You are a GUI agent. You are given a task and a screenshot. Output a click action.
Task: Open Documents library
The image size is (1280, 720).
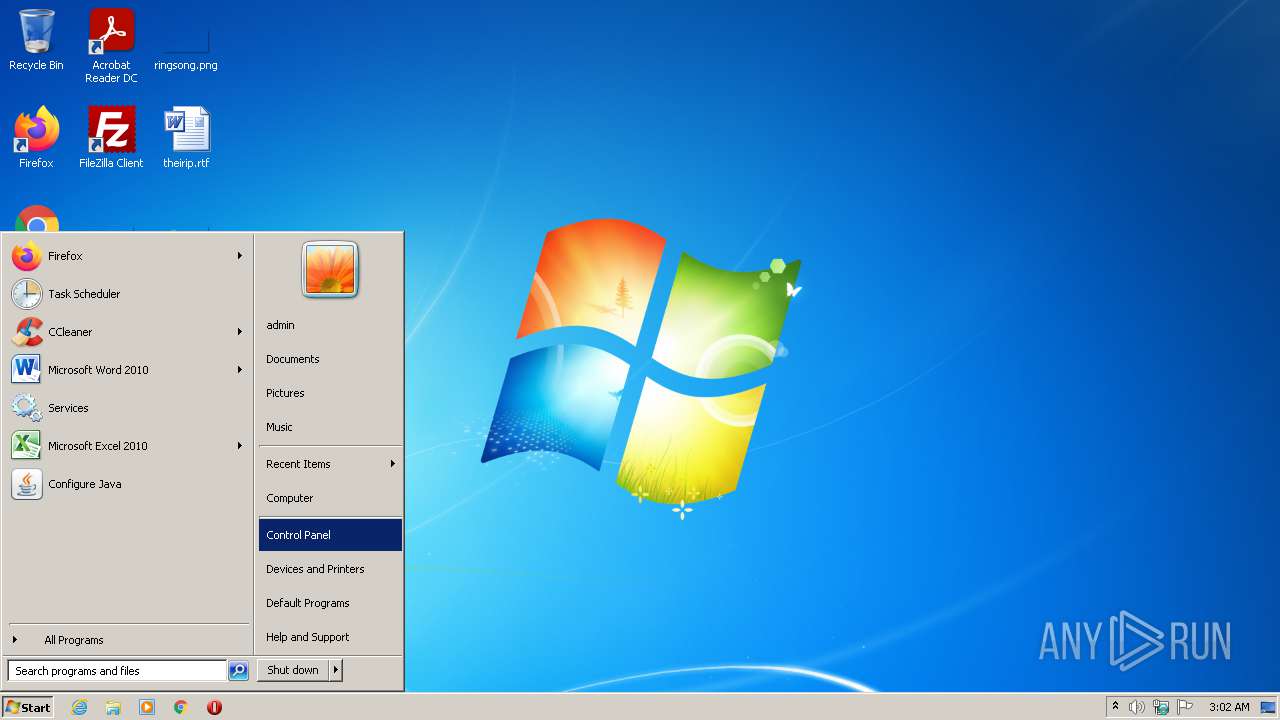330,359
